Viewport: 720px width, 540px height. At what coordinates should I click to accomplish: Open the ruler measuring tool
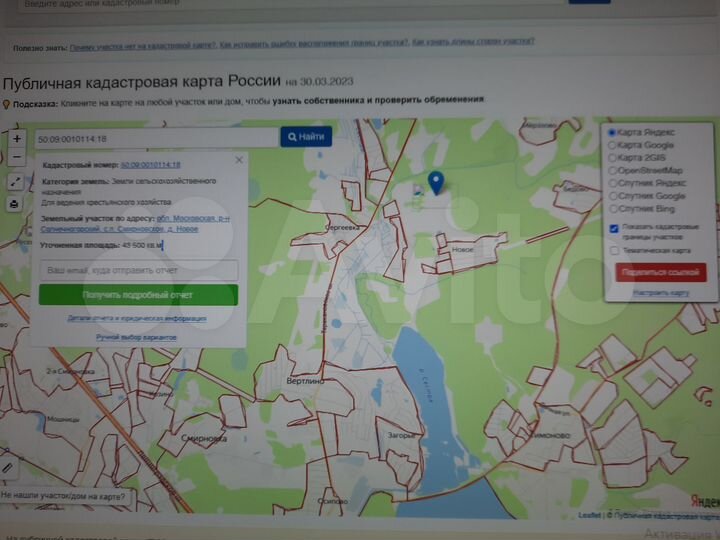click(8, 468)
